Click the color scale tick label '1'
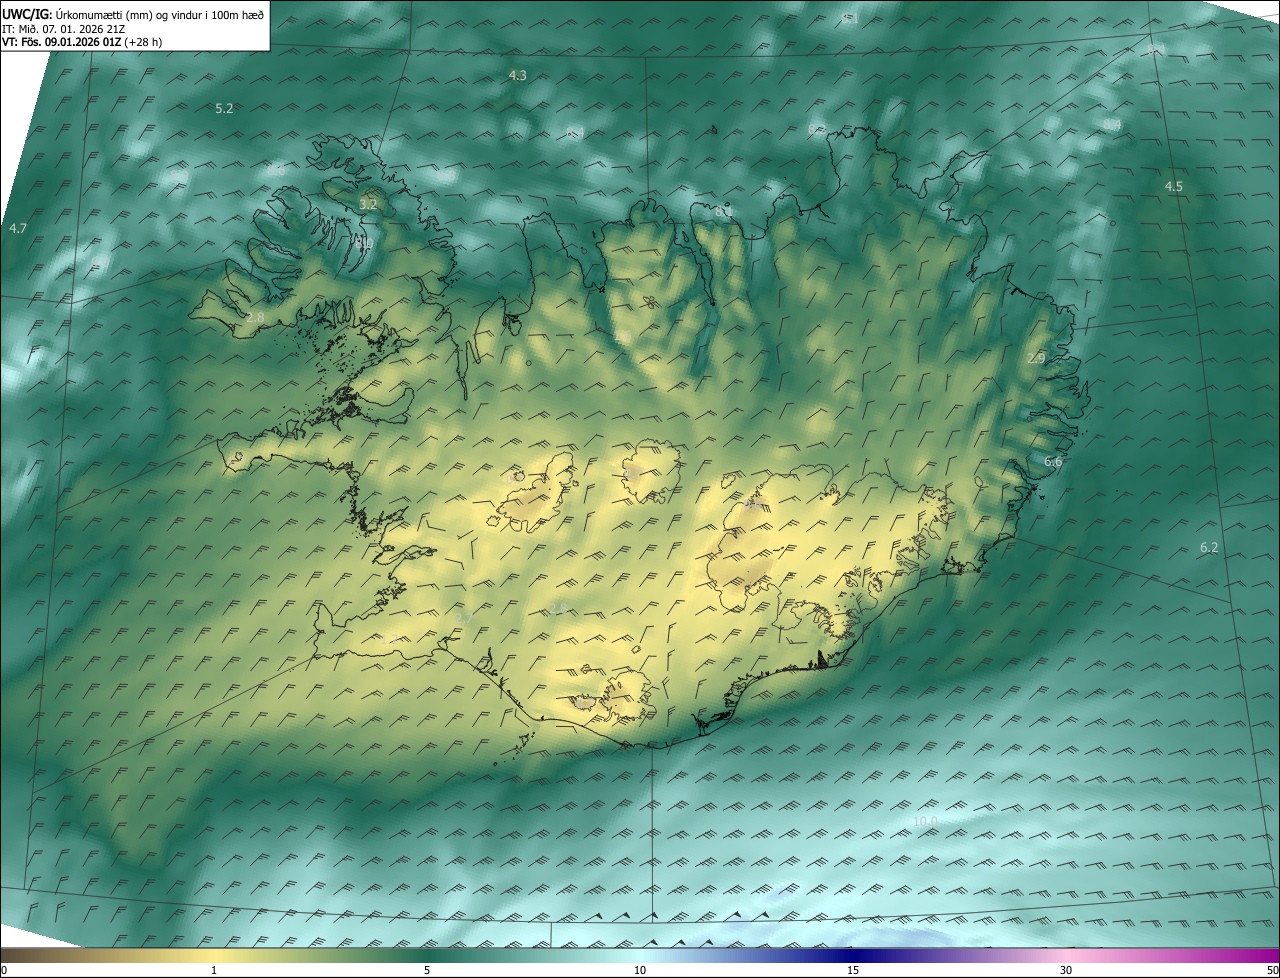Viewport: 1280px width, 978px height. [214, 971]
